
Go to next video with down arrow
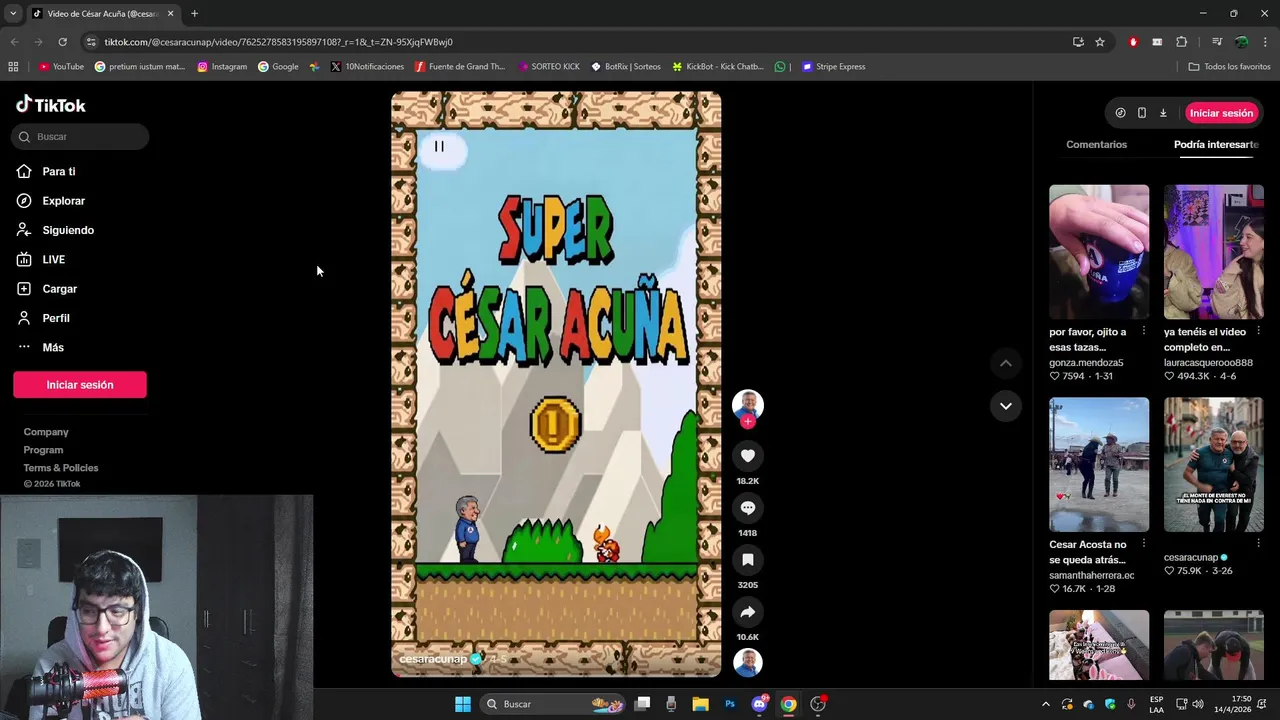1006,406
